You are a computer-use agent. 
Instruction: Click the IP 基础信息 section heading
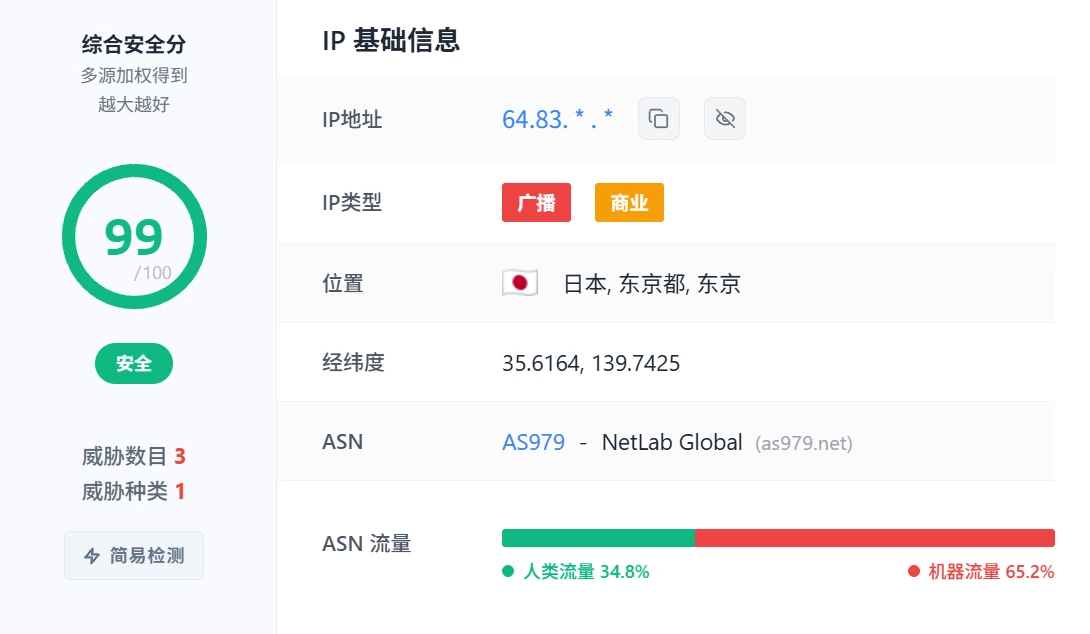coord(391,40)
